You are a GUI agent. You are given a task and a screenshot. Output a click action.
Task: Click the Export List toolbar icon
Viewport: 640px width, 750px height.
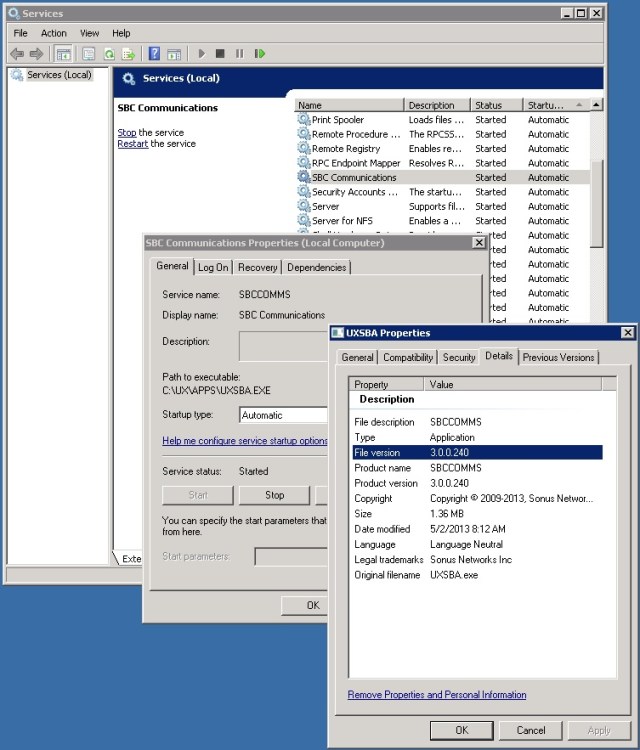[x=127, y=54]
